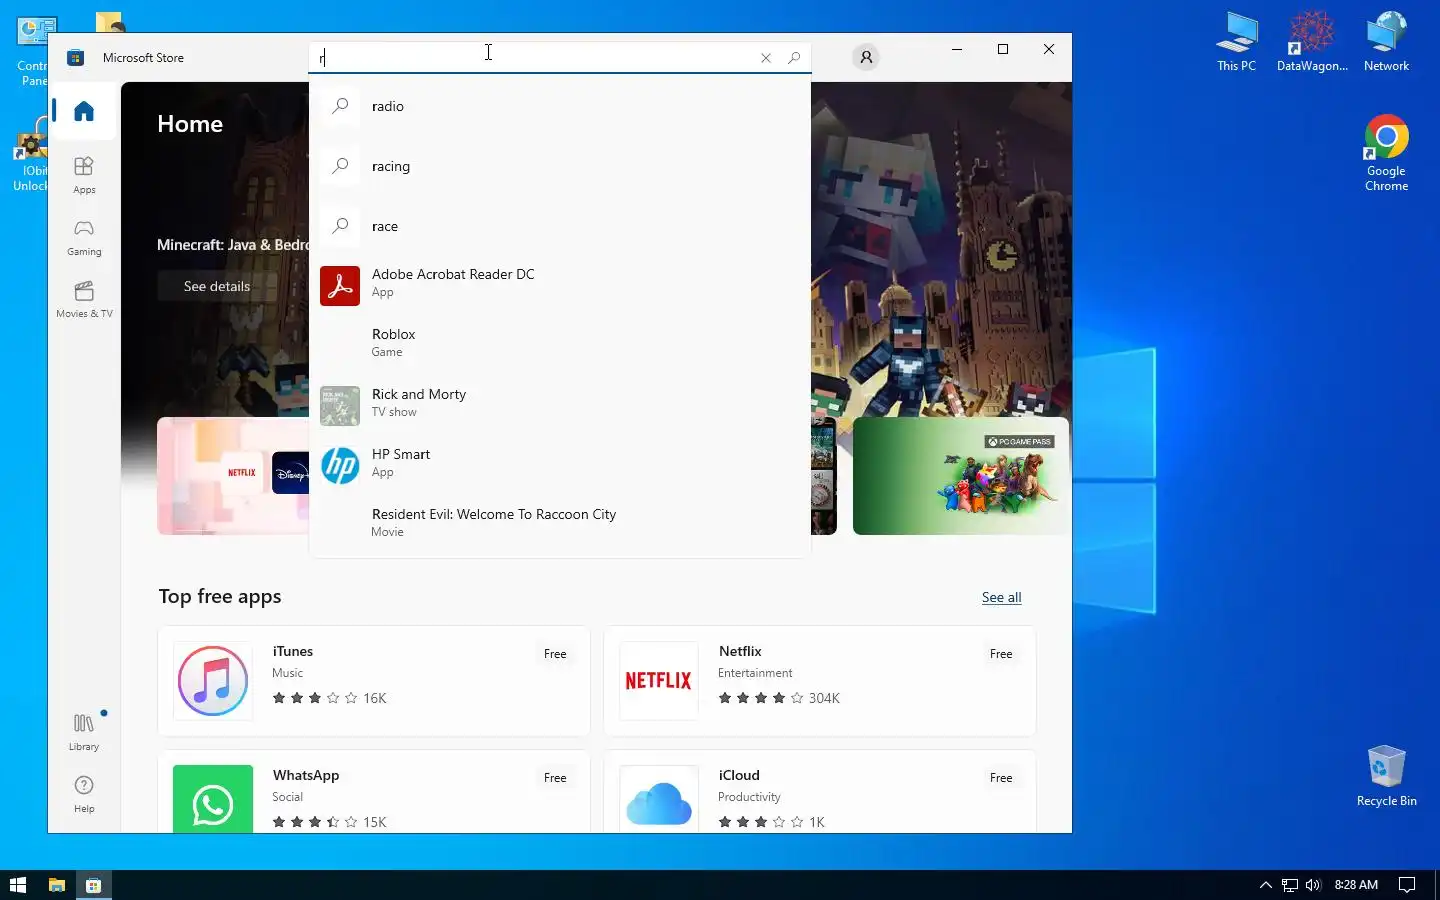This screenshot has height=900, width=1440.
Task: Open the network status tray icon
Action: pyautogui.click(x=1290, y=885)
